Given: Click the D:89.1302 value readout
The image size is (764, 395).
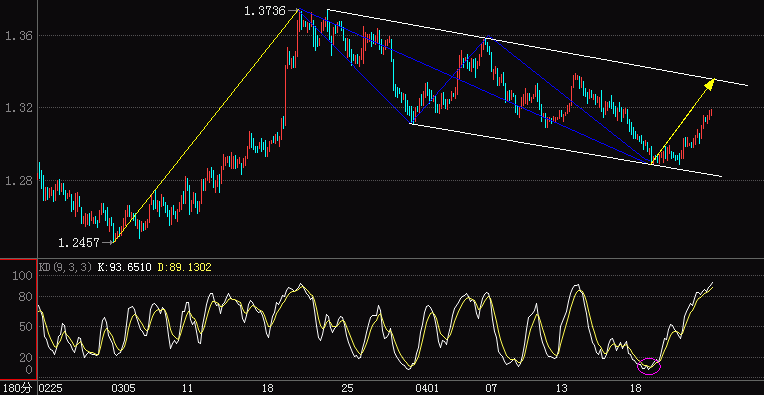Looking at the screenshot, I should pyautogui.click(x=185, y=267).
